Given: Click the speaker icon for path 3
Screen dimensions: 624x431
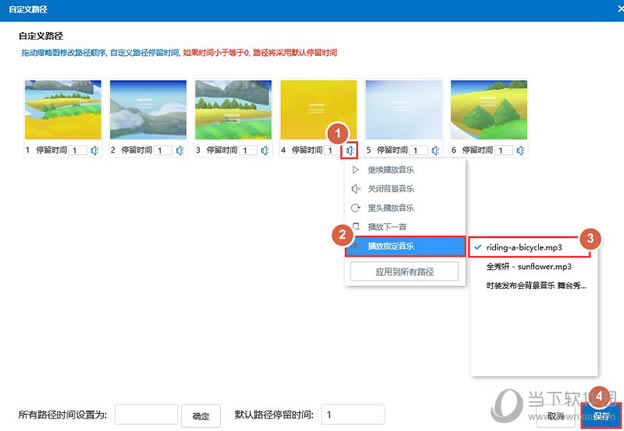Looking at the screenshot, I should click(x=265, y=150).
